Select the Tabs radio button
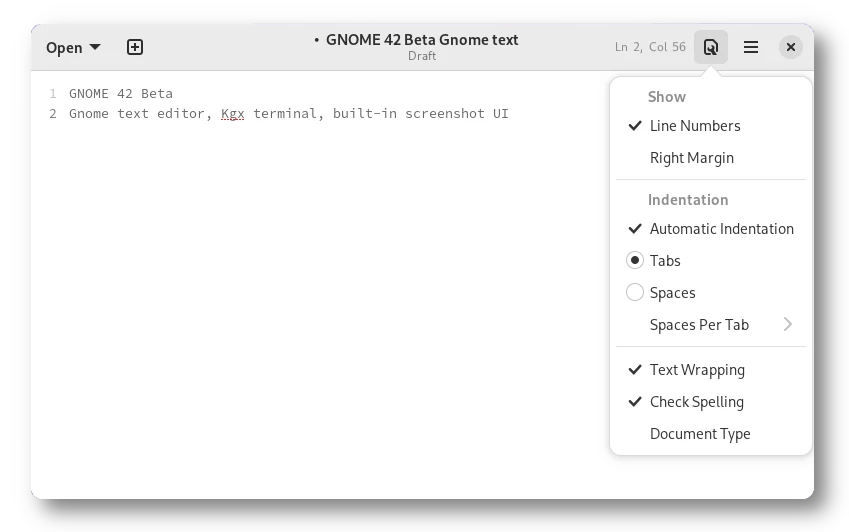This screenshot has height=532, width=849. [x=635, y=261]
